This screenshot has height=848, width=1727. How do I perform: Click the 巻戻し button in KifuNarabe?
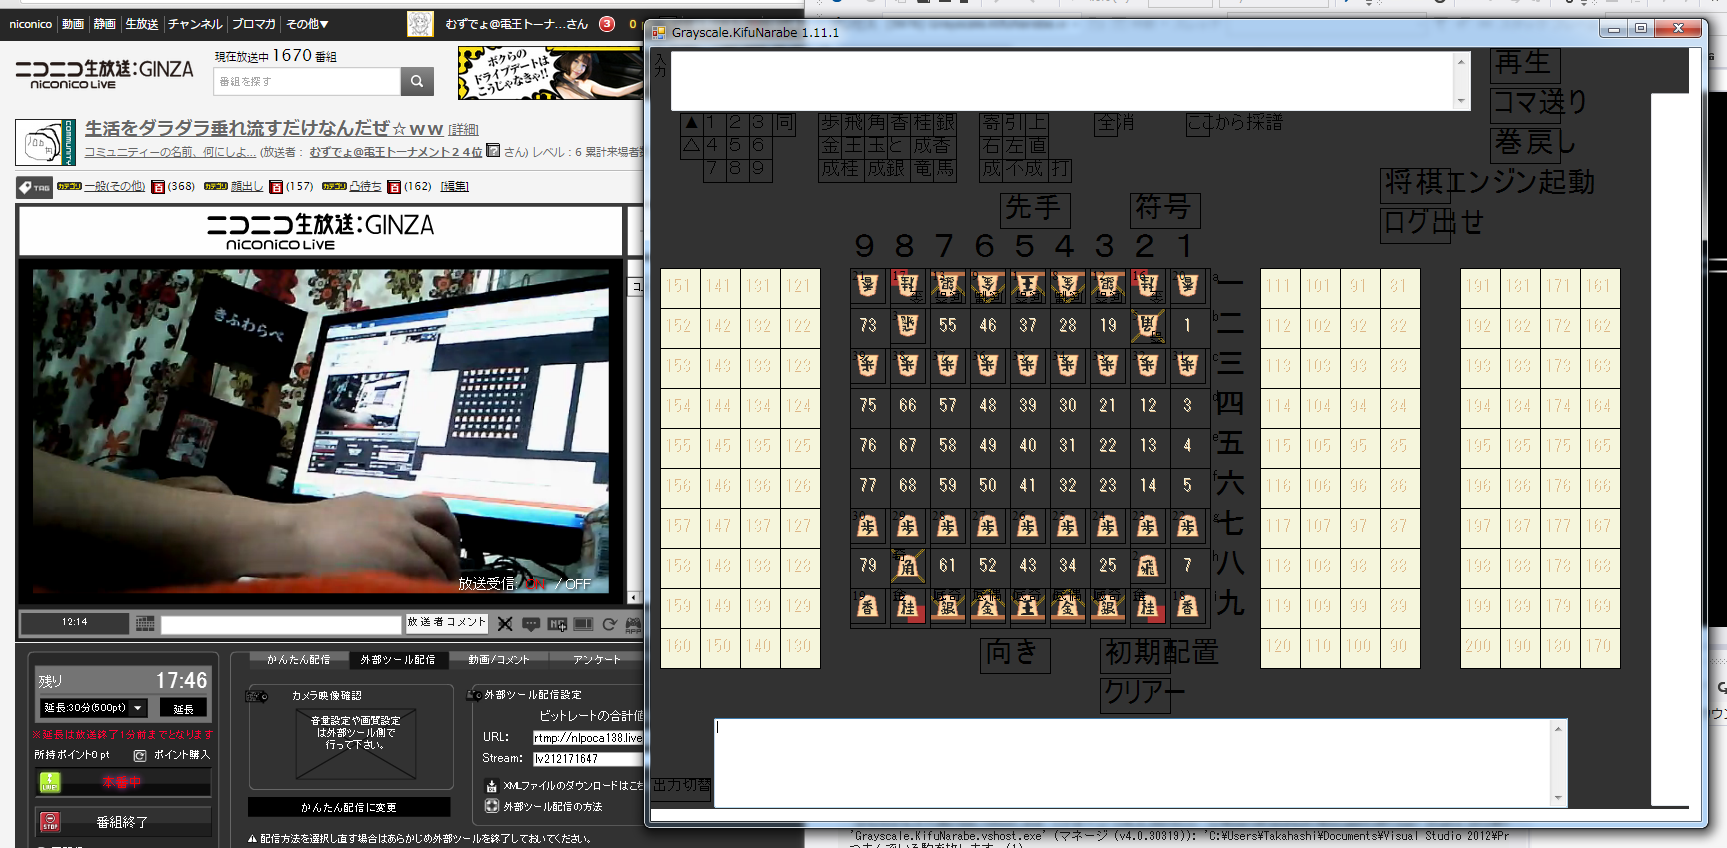[x=1534, y=143]
